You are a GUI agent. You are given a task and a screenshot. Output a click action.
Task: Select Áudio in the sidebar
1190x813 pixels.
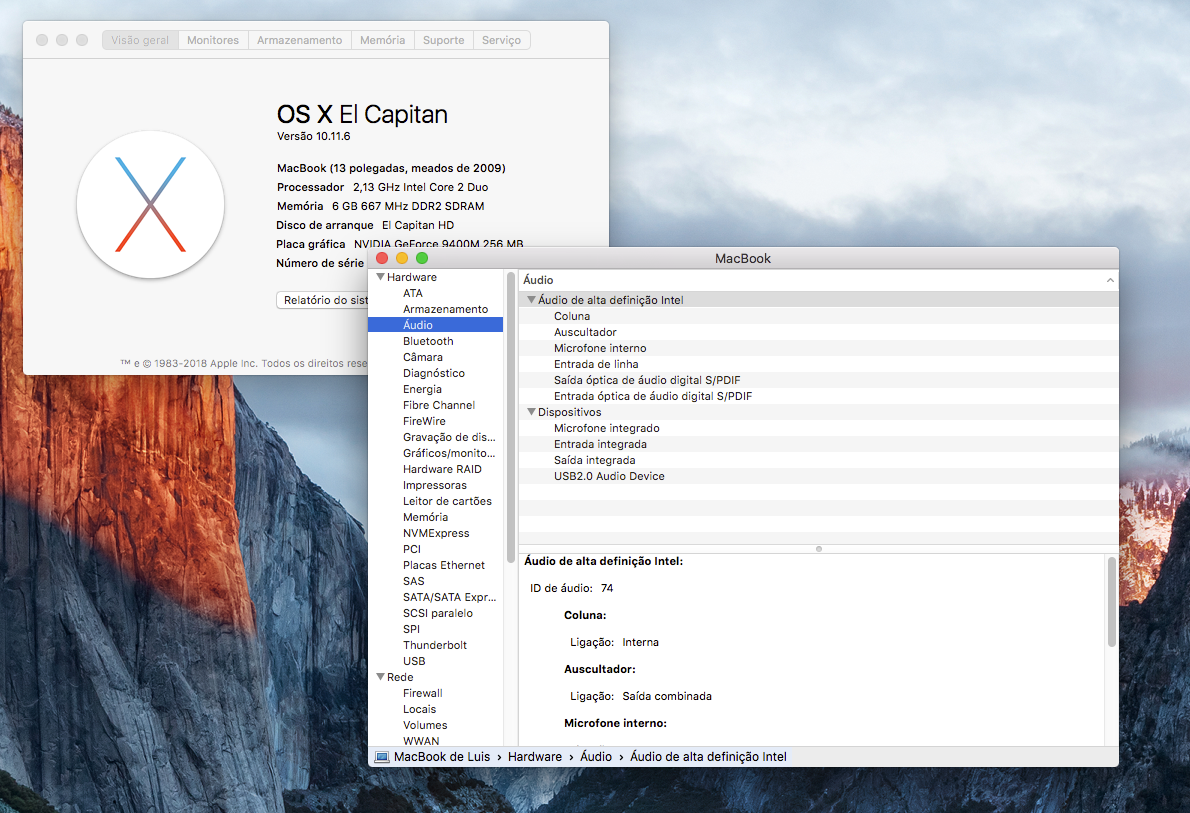435,325
